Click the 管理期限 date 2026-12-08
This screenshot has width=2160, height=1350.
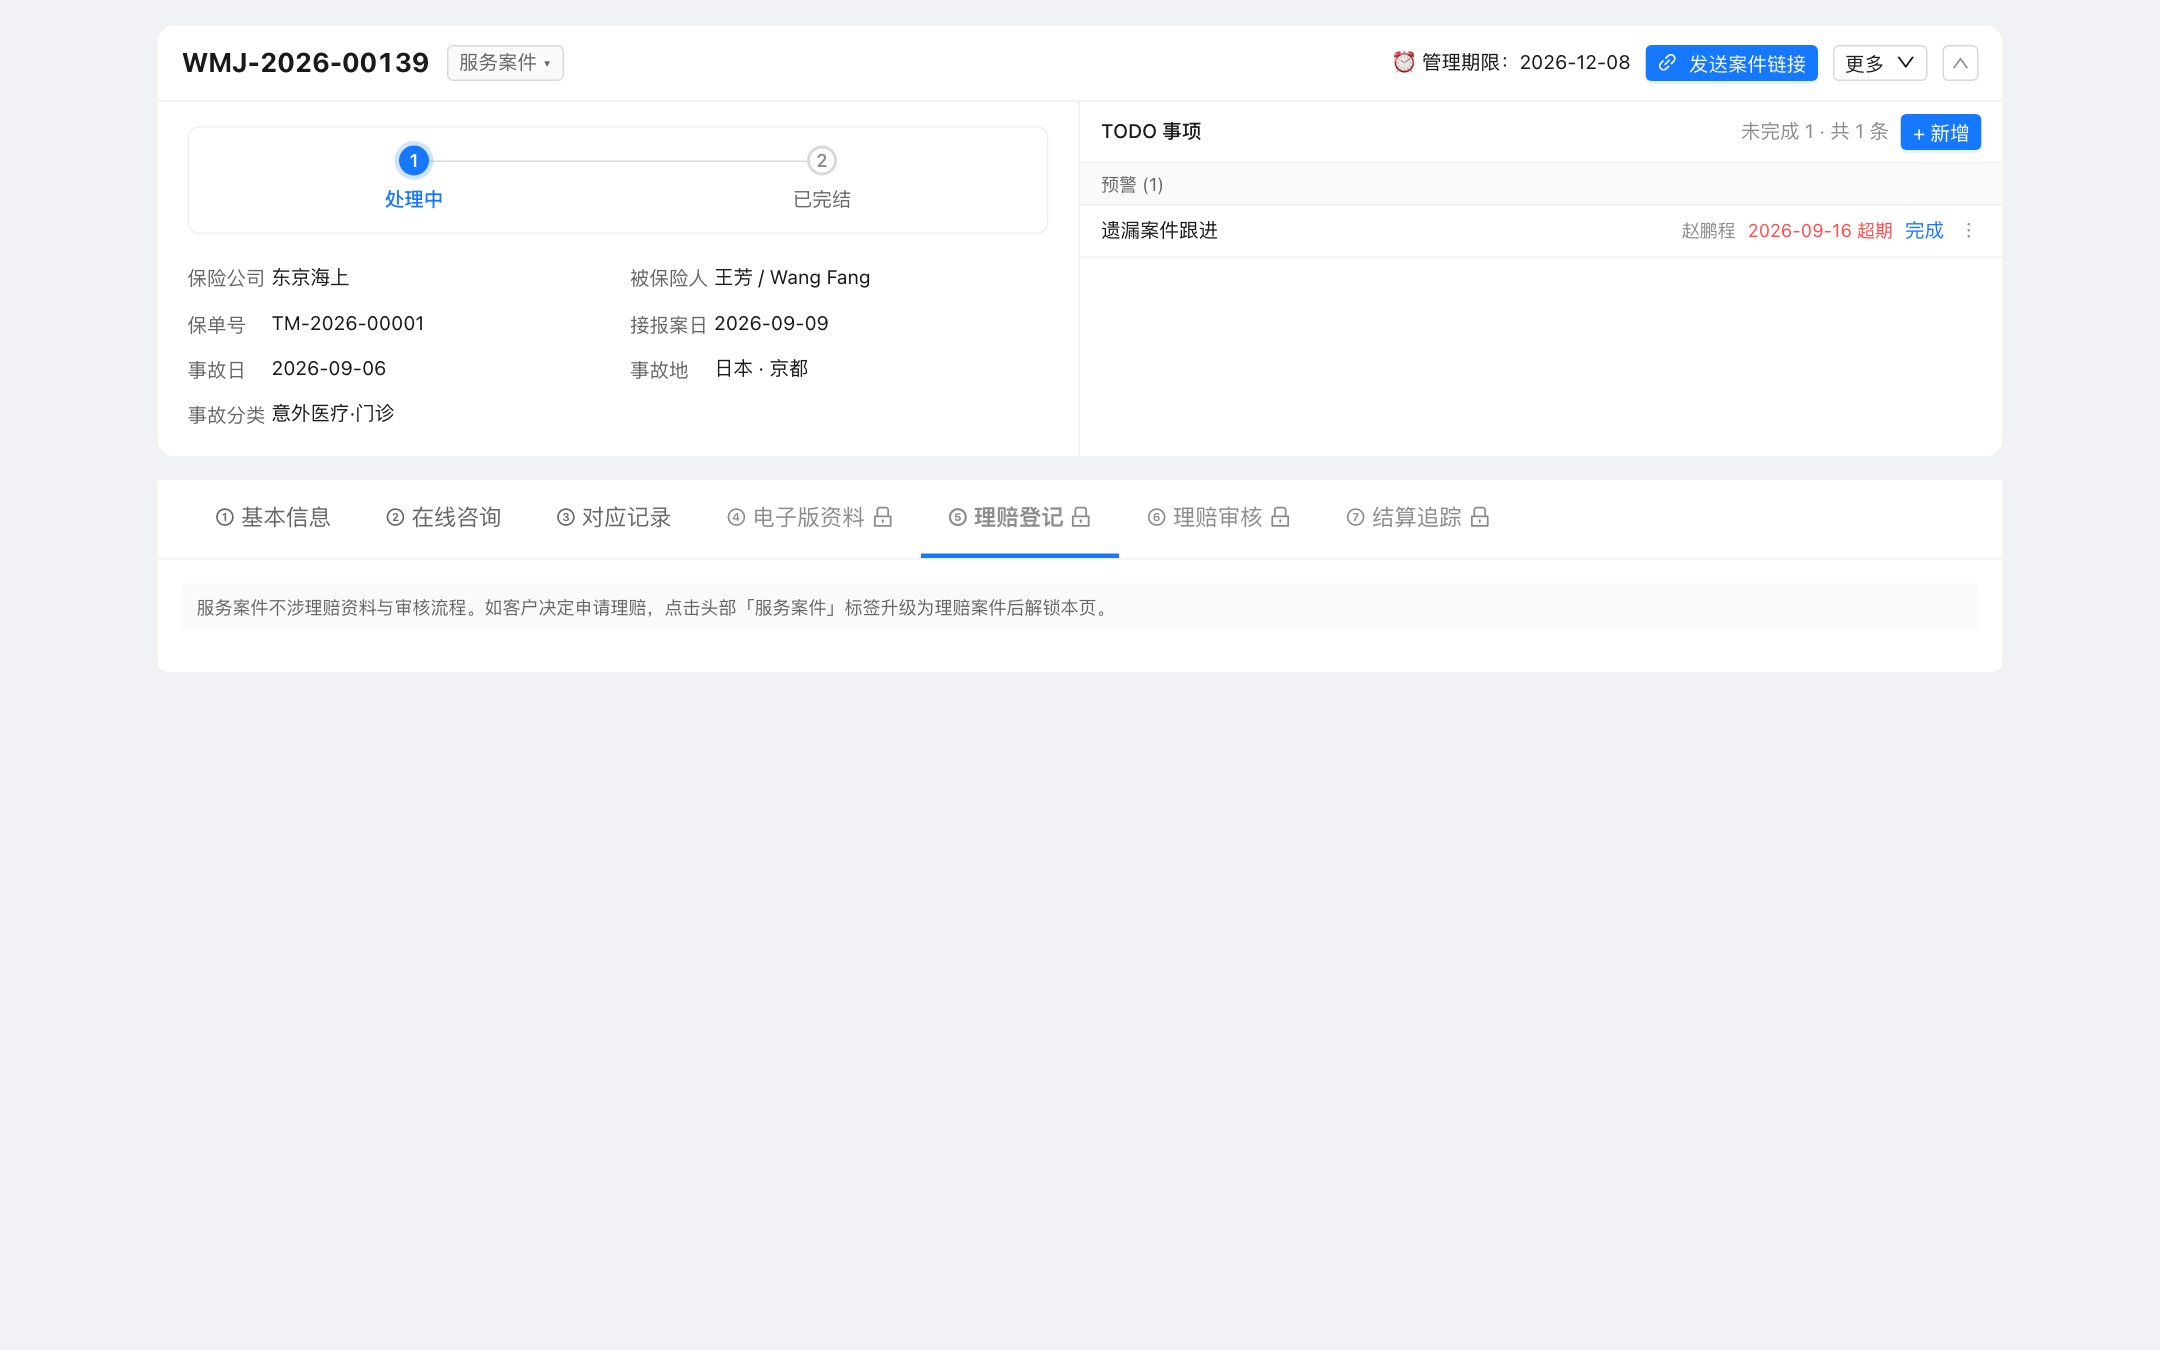[x=1575, y=63]
